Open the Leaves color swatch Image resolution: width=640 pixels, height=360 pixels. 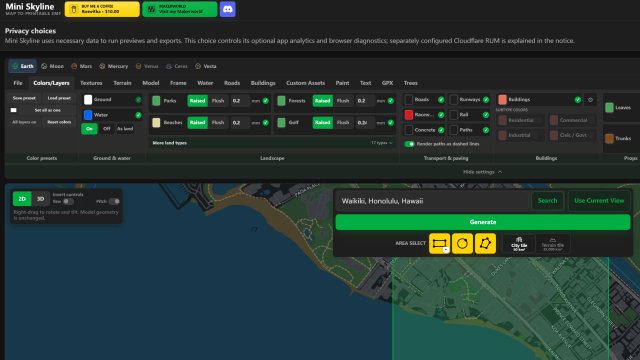coord(609,107)
